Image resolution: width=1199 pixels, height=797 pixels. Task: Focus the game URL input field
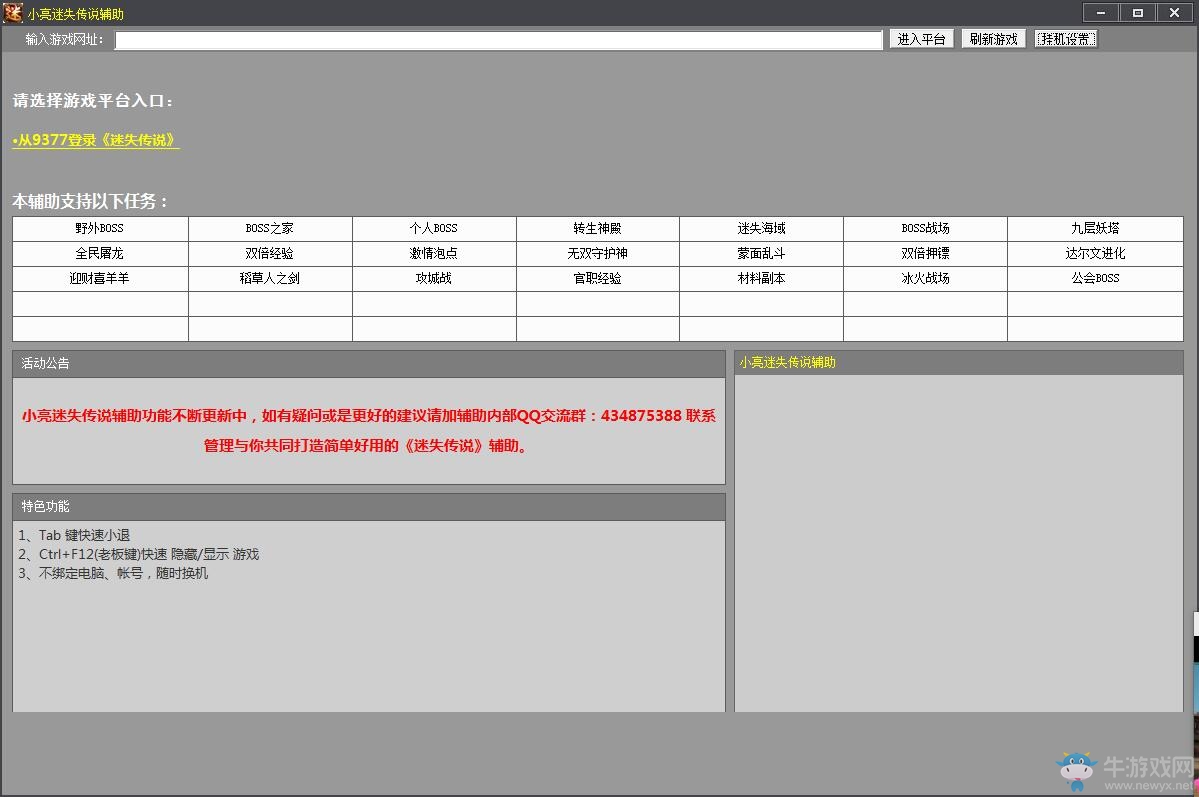(499, 40)
